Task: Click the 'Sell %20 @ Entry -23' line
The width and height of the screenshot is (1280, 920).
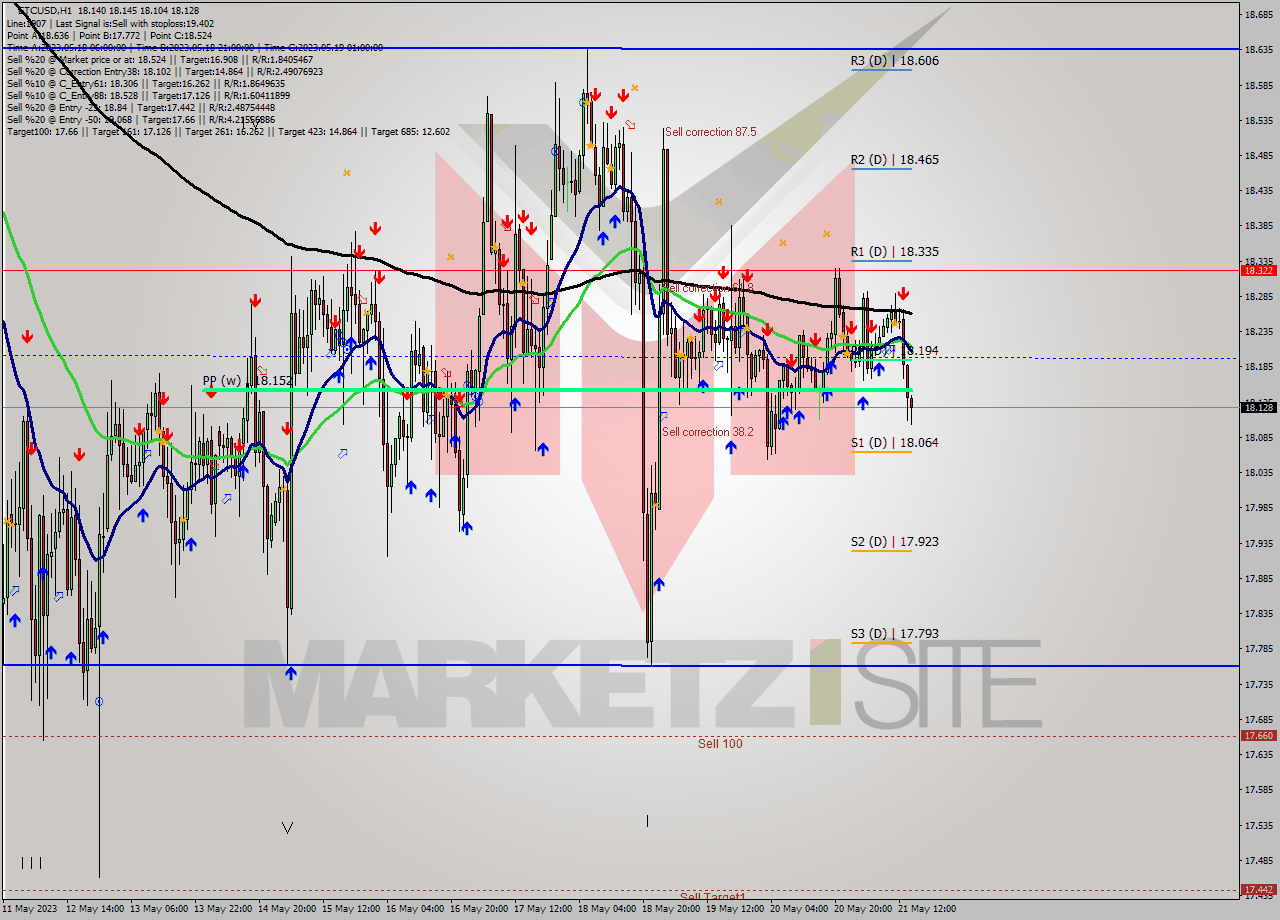Action: (141, 108)
